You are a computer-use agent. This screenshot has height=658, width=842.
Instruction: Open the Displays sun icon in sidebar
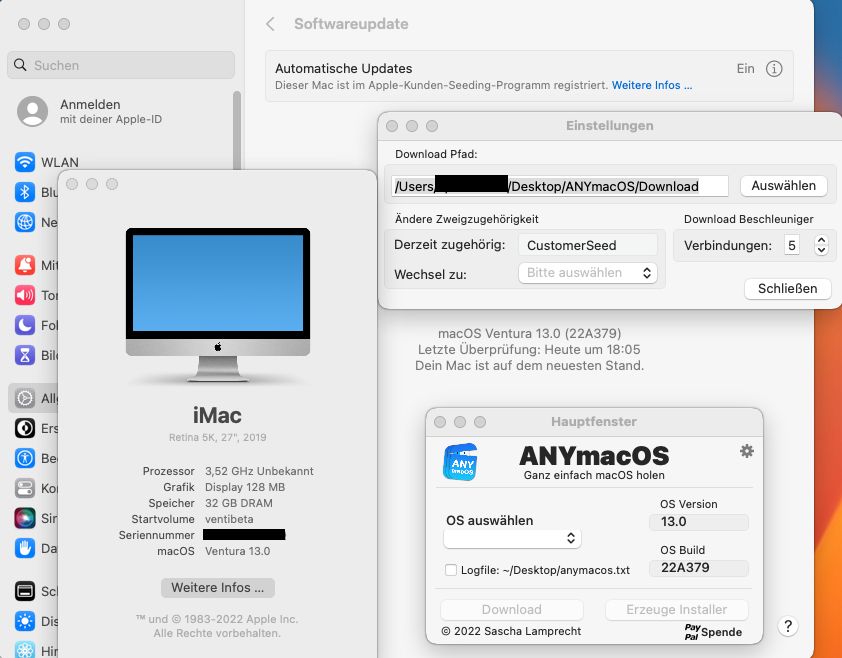tap(25, 621)
